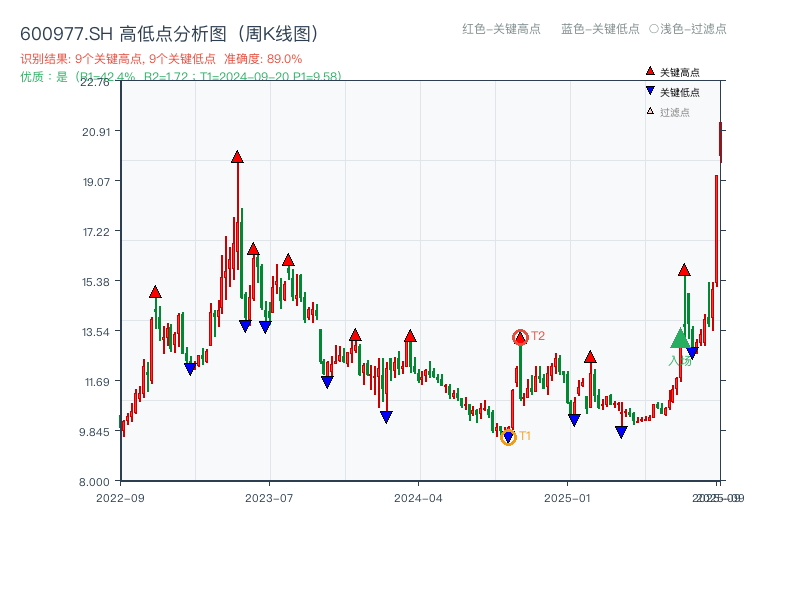Click the circled T1 low-point marker
The image size is (800, 600).
[x=508, y=436]
